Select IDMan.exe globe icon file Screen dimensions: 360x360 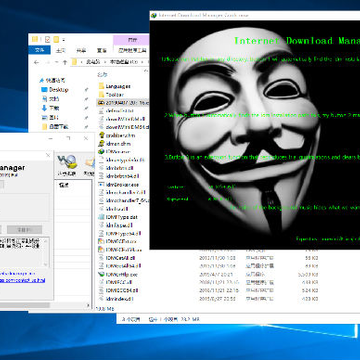[118, 152]
